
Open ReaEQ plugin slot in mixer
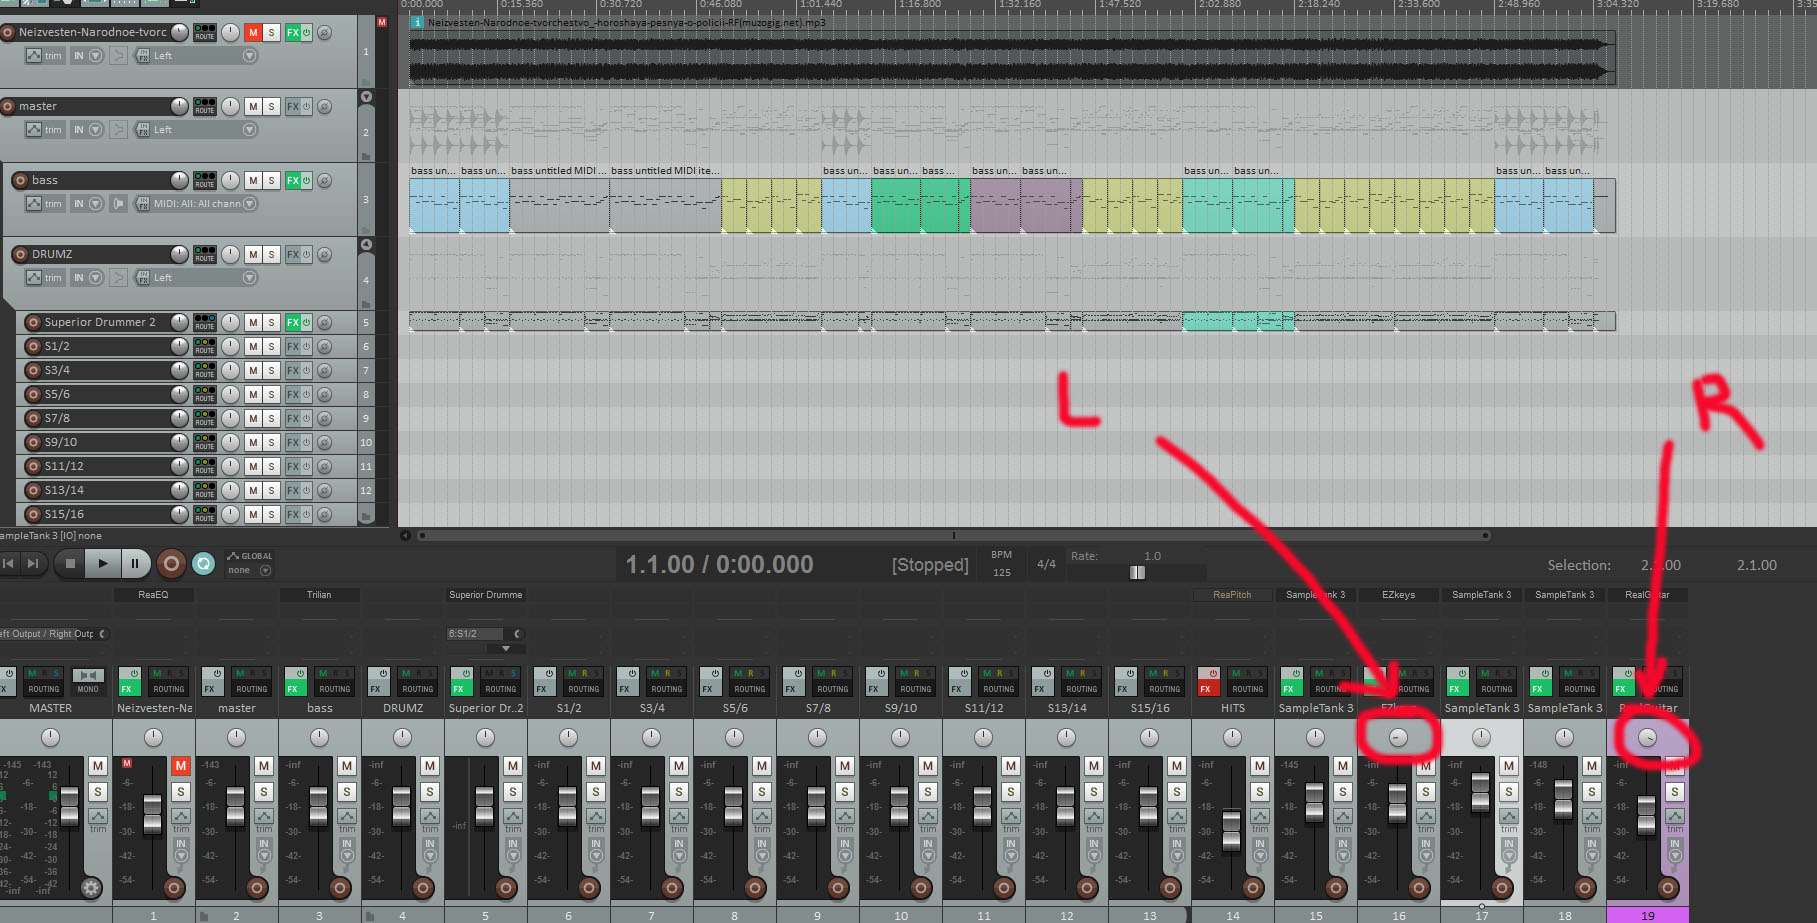click(x=153, y=594)
